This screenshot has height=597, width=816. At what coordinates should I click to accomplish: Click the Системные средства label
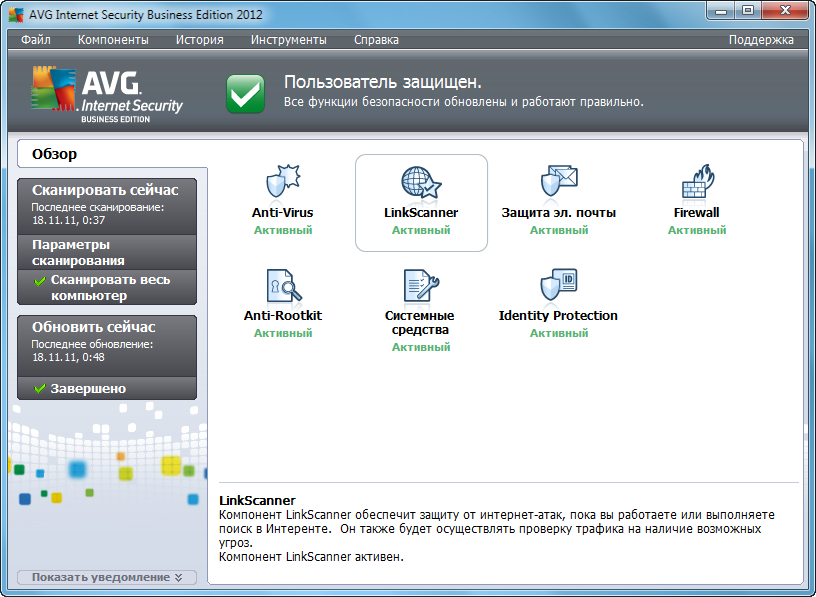coord(419,322)
